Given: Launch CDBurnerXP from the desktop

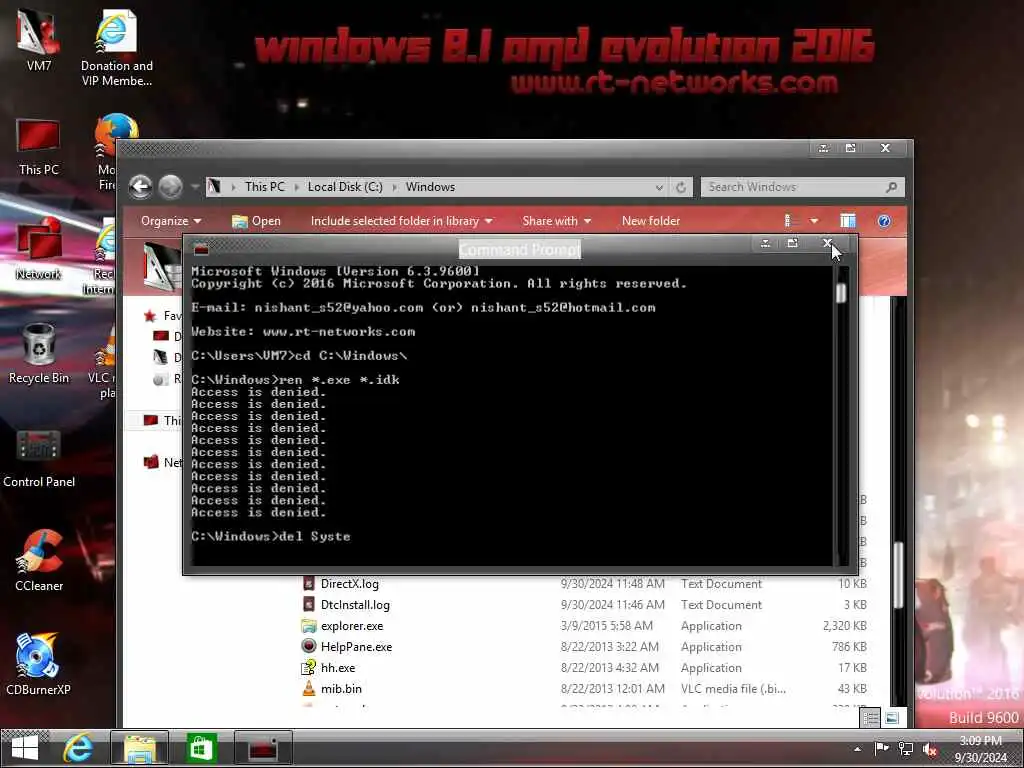Looking at the screenshot, I should 39,664.
